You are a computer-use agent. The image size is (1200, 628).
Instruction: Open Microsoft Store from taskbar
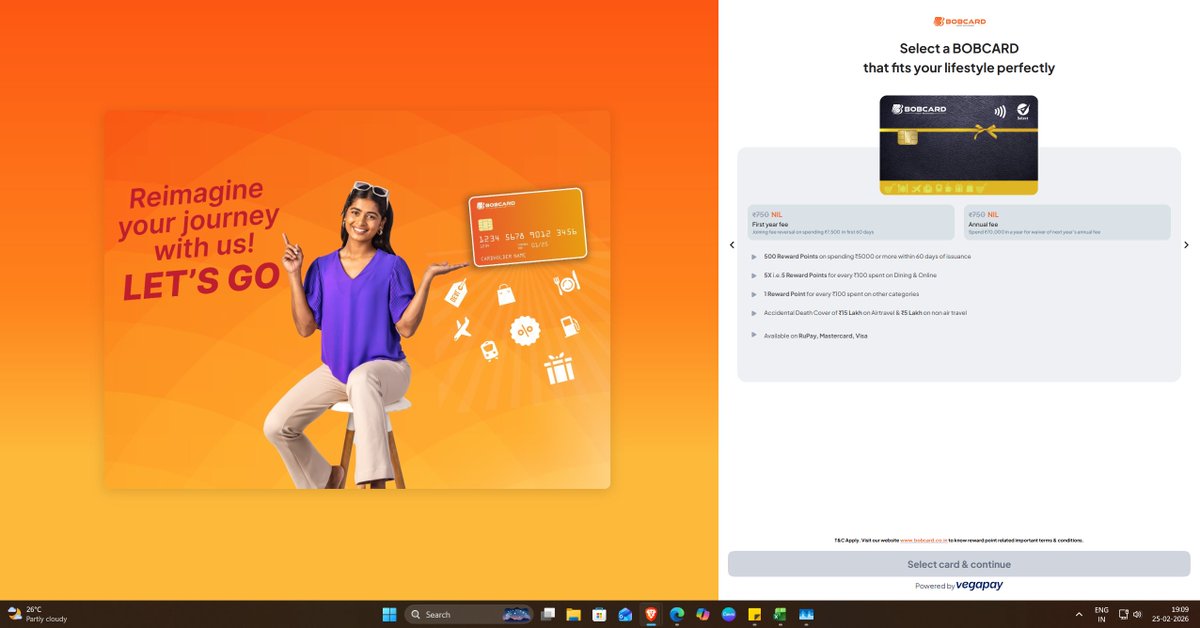pos(599,614)
